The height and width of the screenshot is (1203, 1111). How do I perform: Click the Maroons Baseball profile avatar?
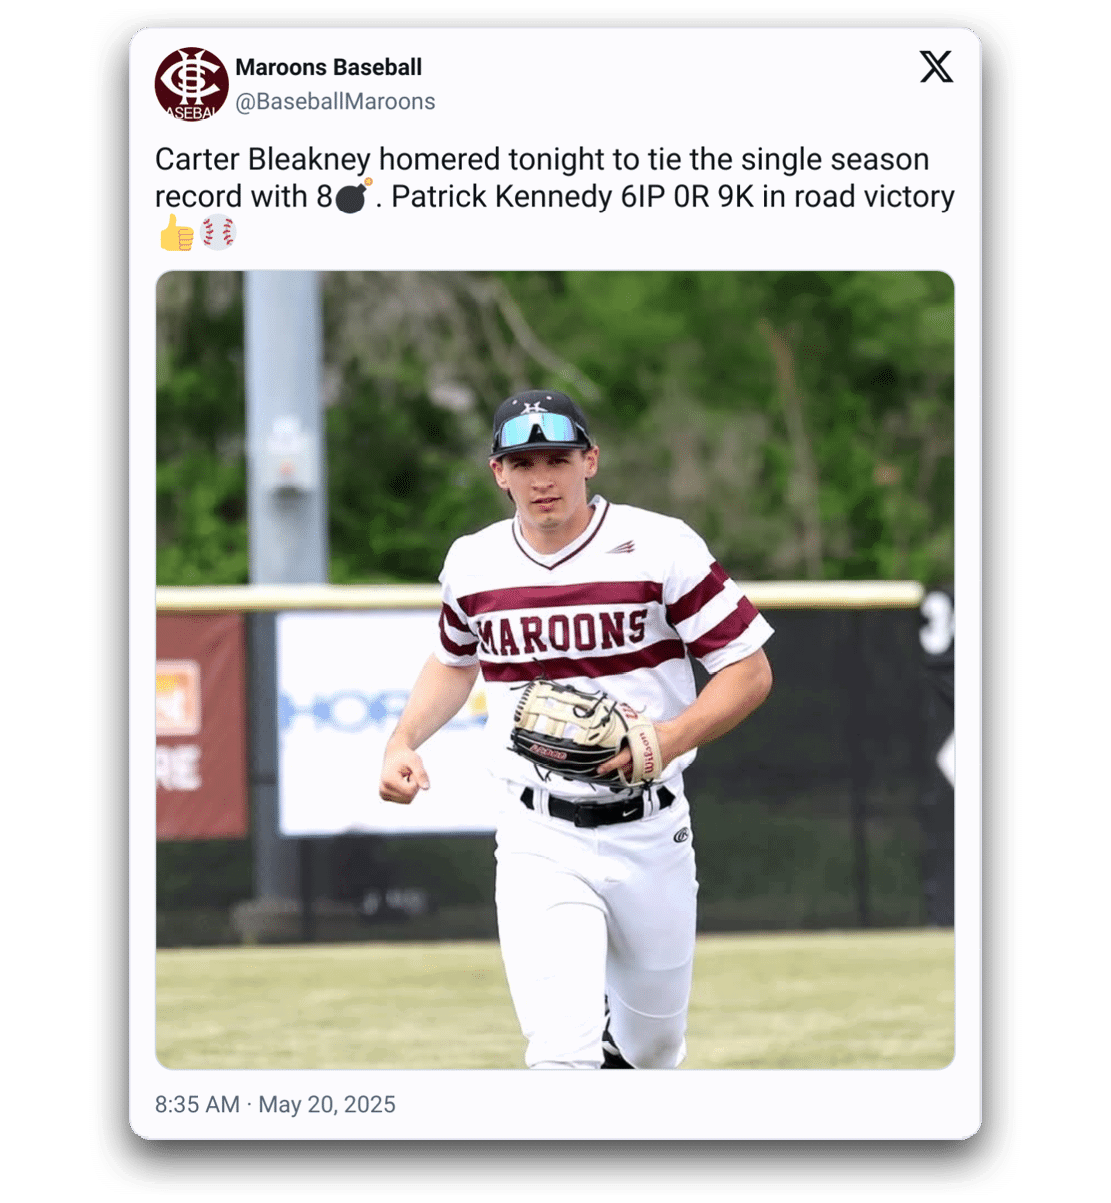192,84
